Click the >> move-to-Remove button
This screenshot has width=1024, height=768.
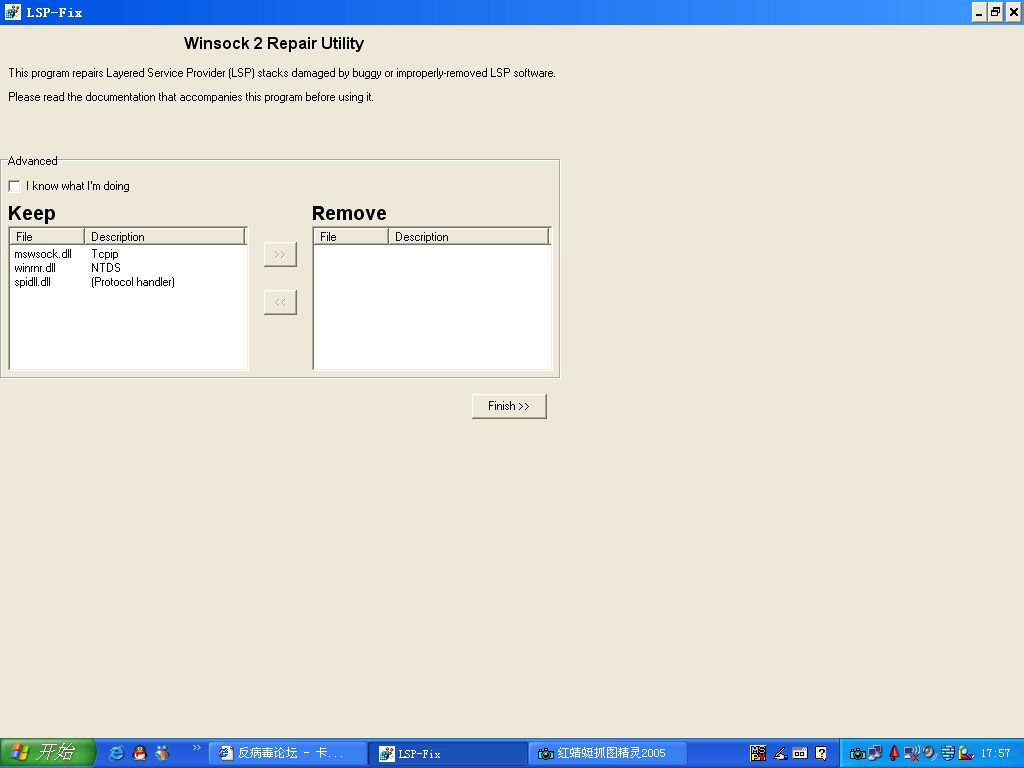(280, 254)
